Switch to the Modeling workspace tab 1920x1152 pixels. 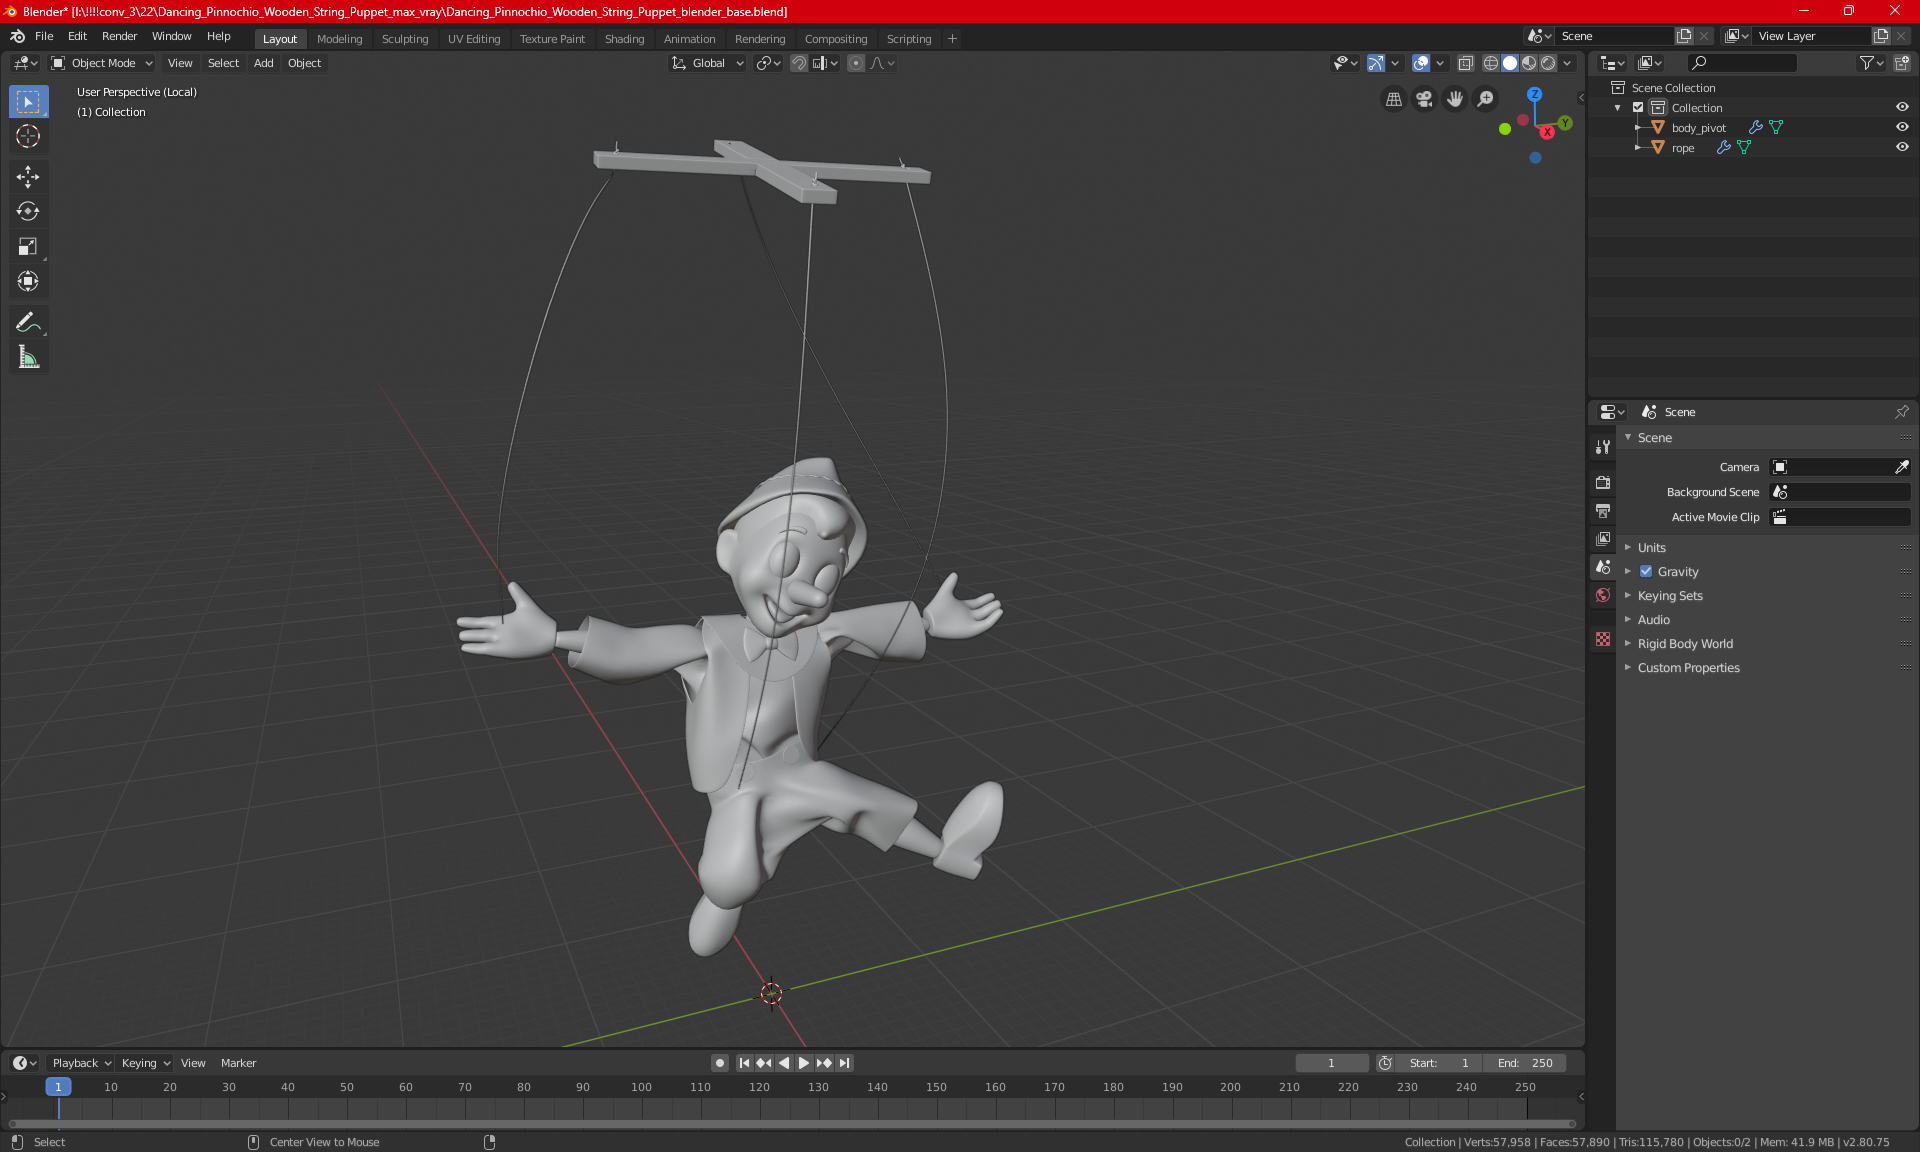(x=339, y=39)
